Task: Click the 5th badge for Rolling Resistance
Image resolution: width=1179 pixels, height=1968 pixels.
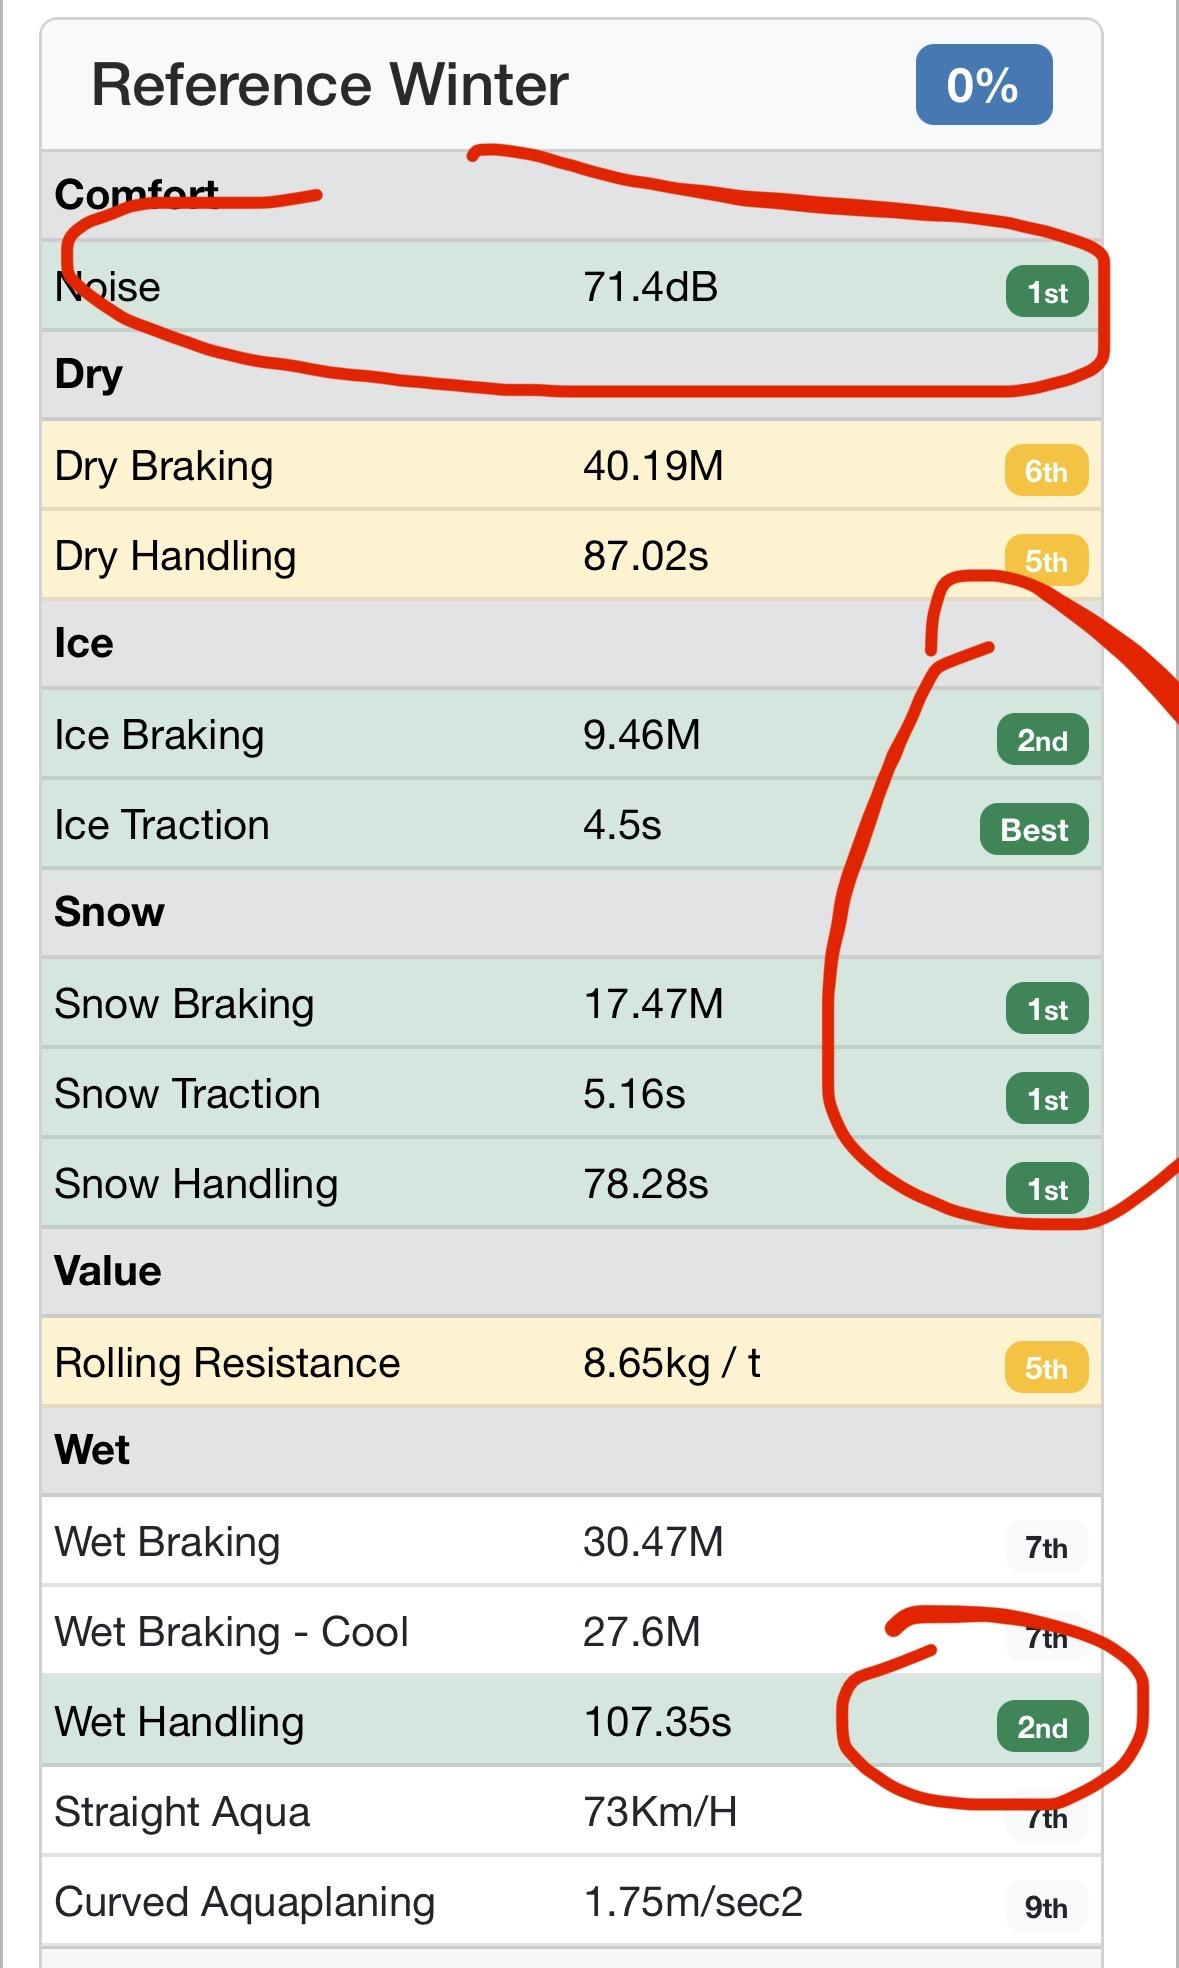Action: pyautogui.click(x=1045, y=1368)
